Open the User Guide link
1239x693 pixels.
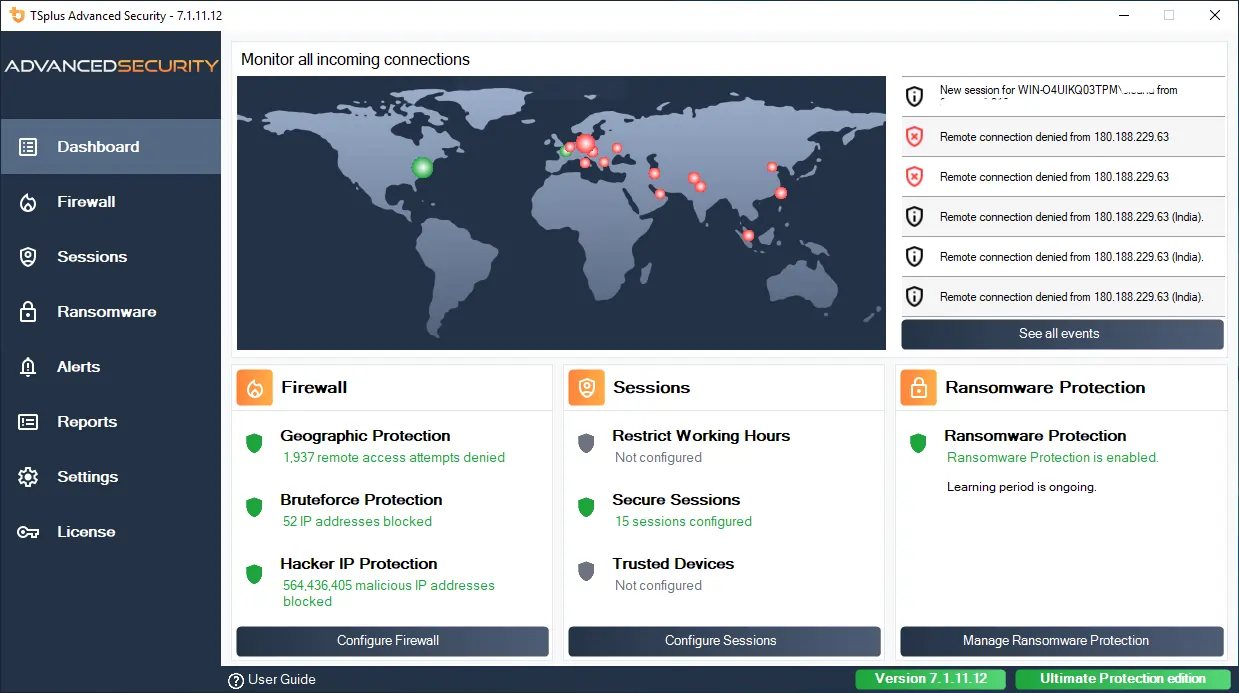point(272,680)
